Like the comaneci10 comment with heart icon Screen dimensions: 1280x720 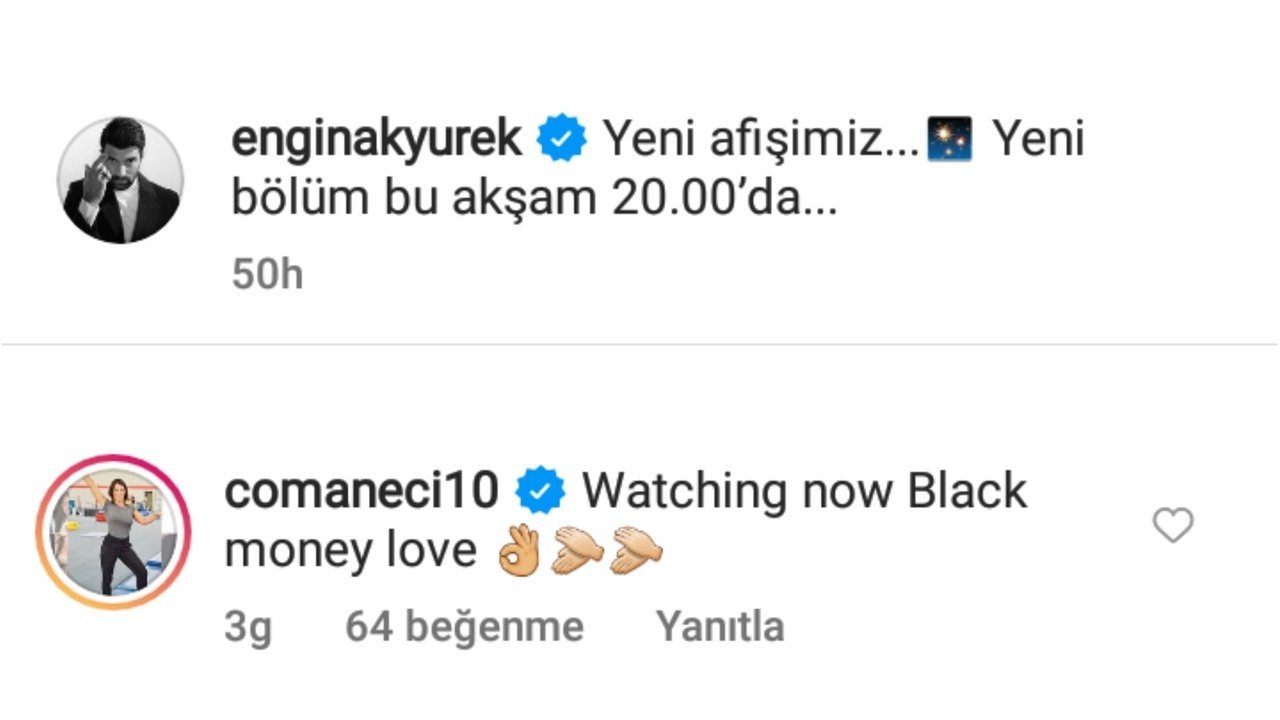tap(1173, 525)
